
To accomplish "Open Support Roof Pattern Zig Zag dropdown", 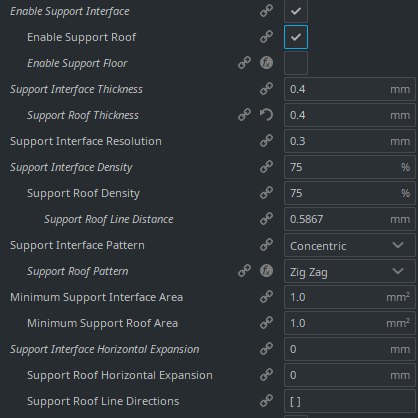I will click(x=350, y=271).
